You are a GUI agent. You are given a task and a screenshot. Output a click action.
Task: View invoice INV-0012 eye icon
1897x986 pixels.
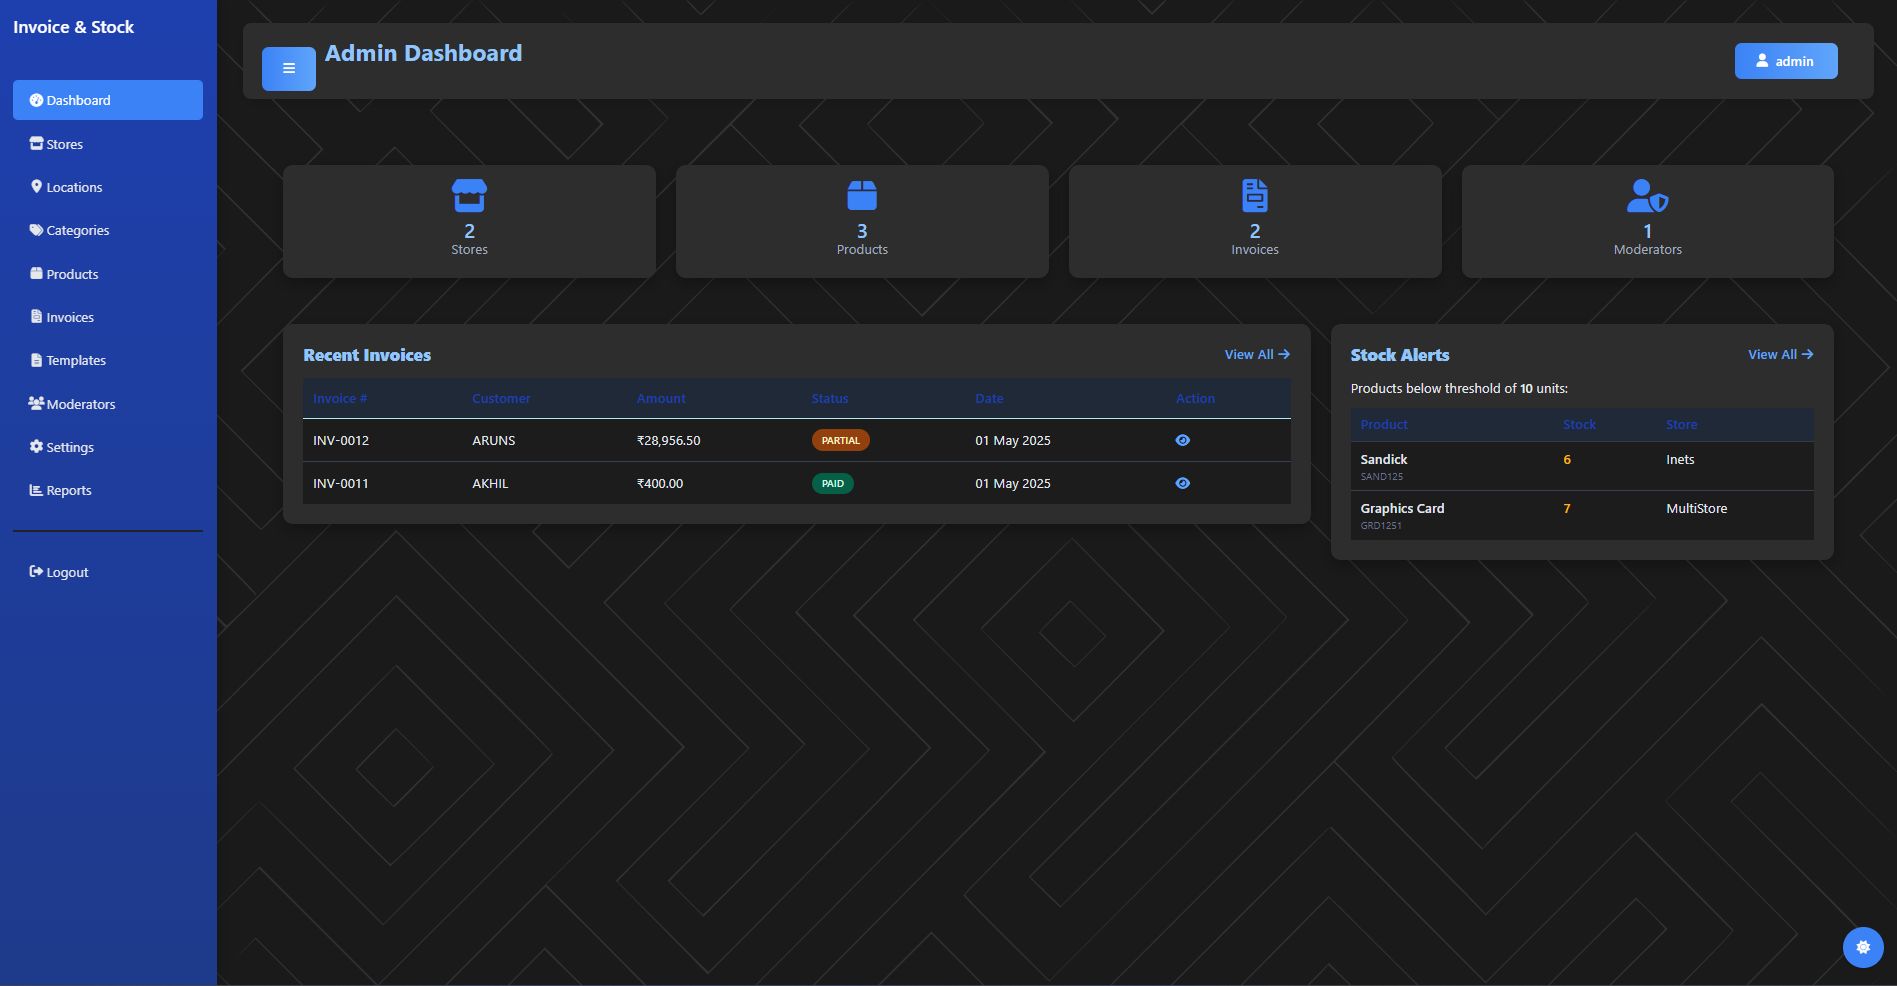(x=1182, y=440)
